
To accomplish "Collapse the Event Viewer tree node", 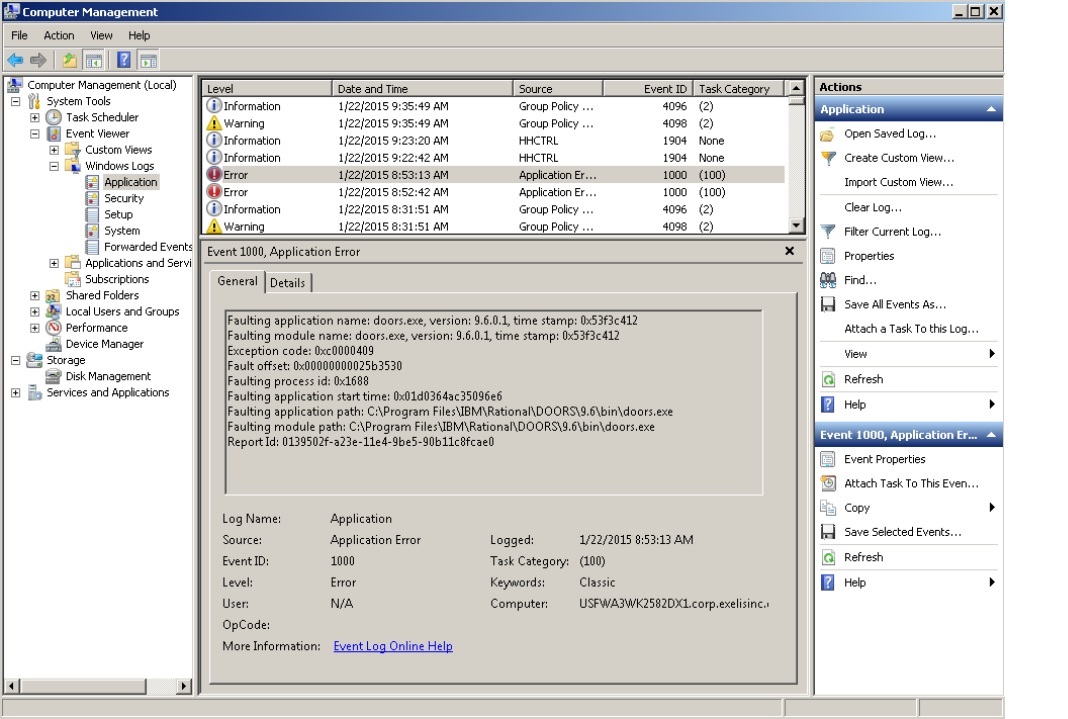I will pos(35,133).
